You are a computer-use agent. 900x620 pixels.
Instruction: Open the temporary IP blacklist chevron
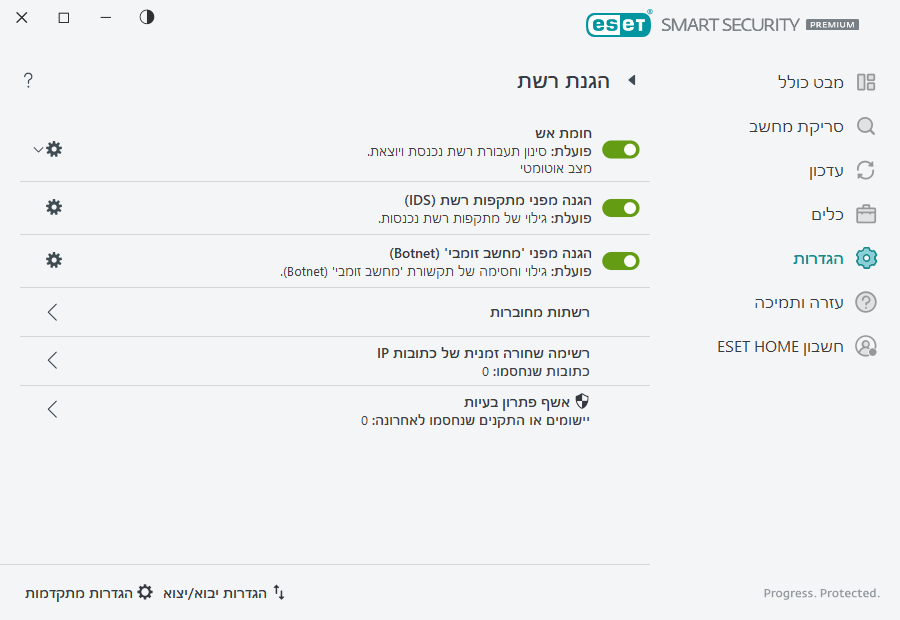click(52, 361)
